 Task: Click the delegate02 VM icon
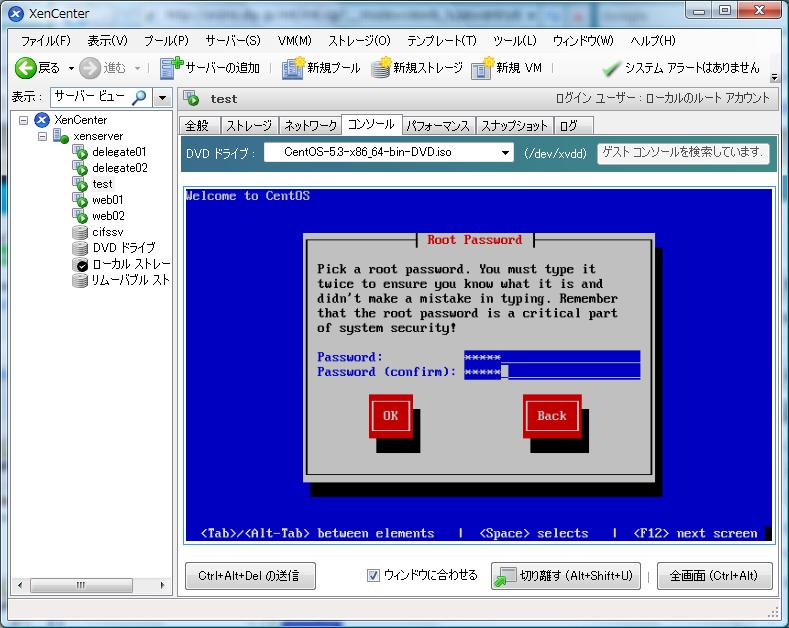(80, 168)
